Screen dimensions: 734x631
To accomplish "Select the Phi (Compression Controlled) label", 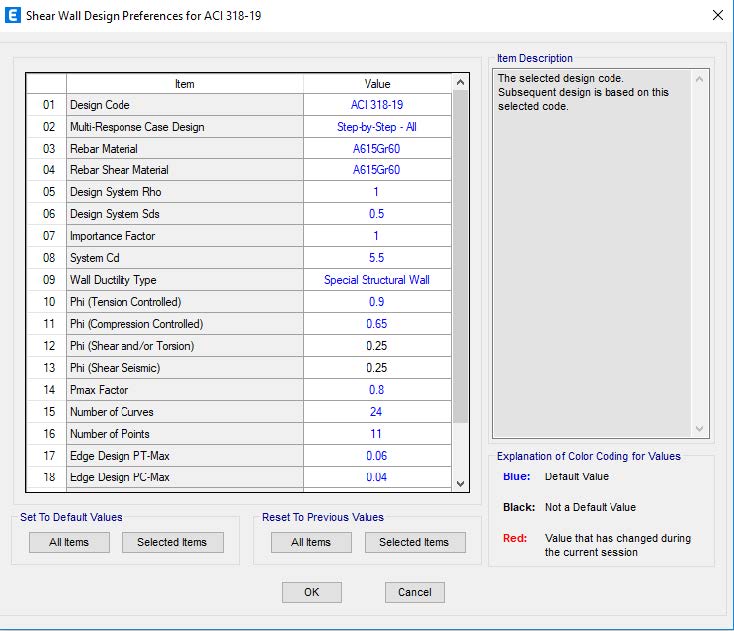I will [x=185, y=324].
